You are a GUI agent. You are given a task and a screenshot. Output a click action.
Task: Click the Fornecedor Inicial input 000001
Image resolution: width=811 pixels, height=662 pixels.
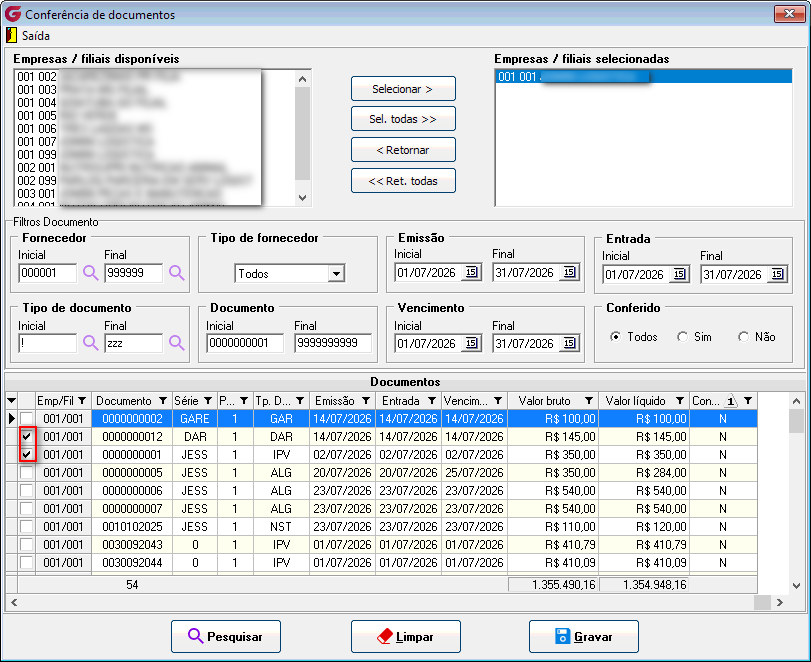click(48, 273)
